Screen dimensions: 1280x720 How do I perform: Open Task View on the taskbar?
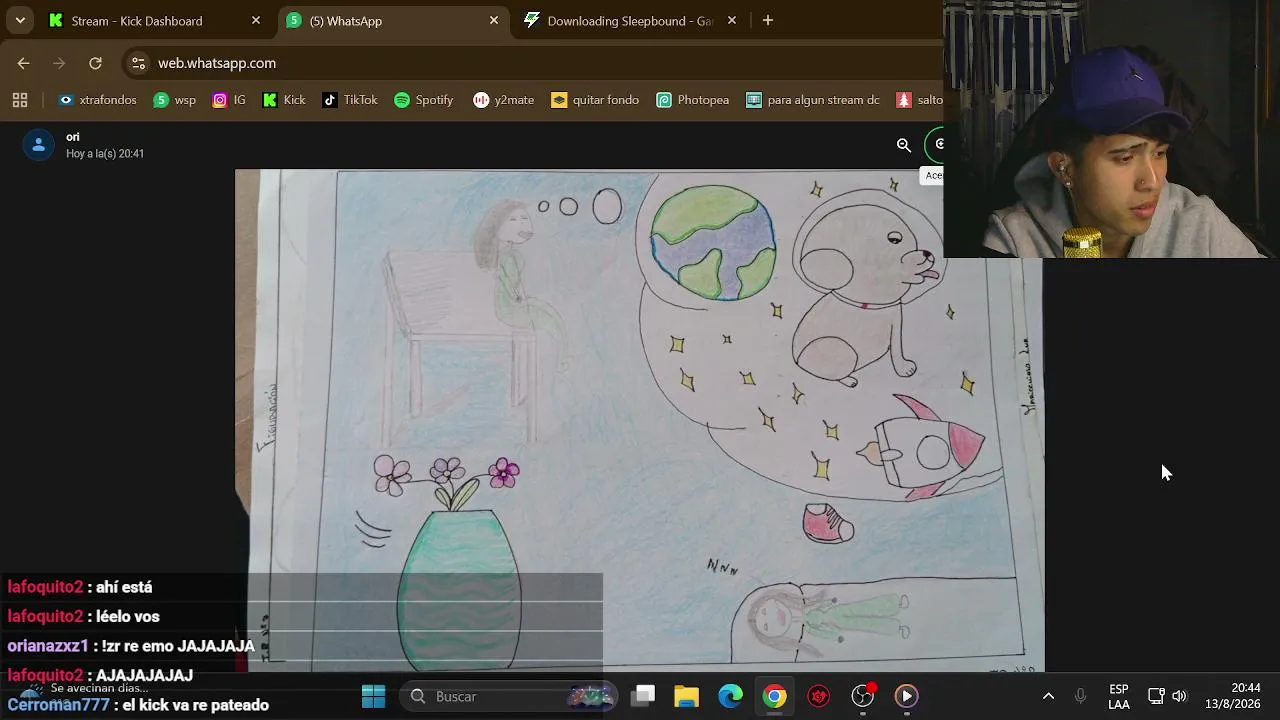point(644,696)
